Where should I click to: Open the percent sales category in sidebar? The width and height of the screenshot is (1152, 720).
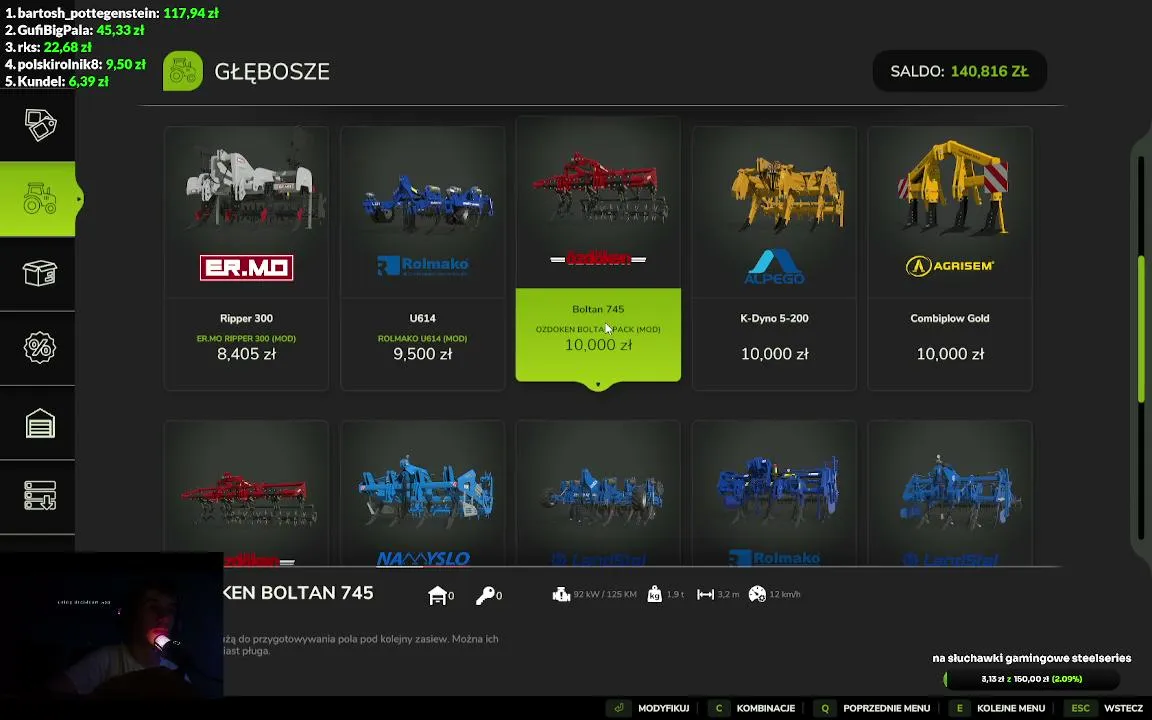tap(40, 348)
